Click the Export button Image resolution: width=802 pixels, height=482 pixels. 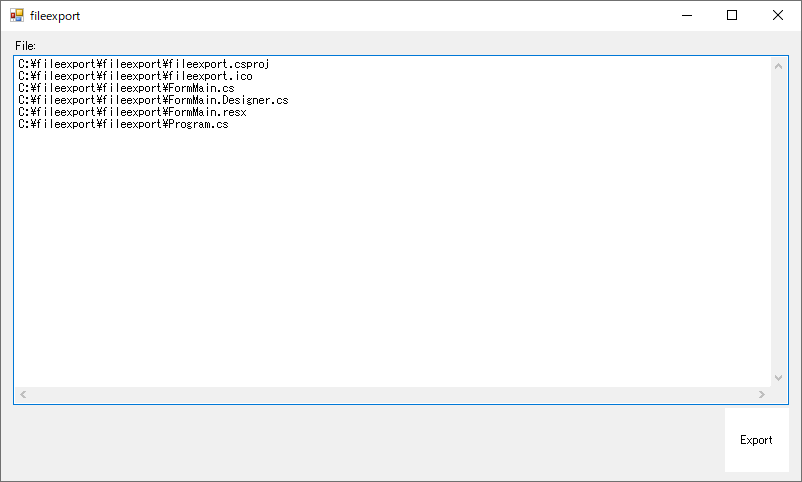coord(756,440)
